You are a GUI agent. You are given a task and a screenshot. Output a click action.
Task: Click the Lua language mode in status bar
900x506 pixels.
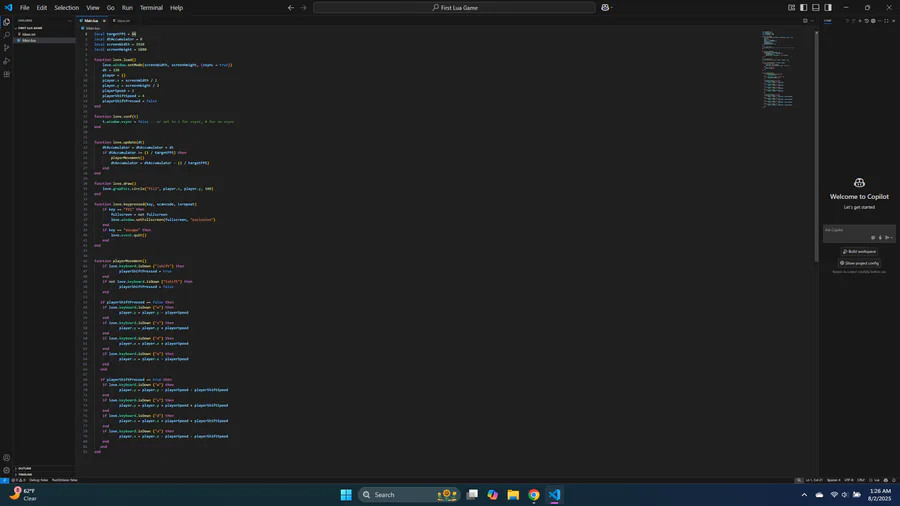875,480
